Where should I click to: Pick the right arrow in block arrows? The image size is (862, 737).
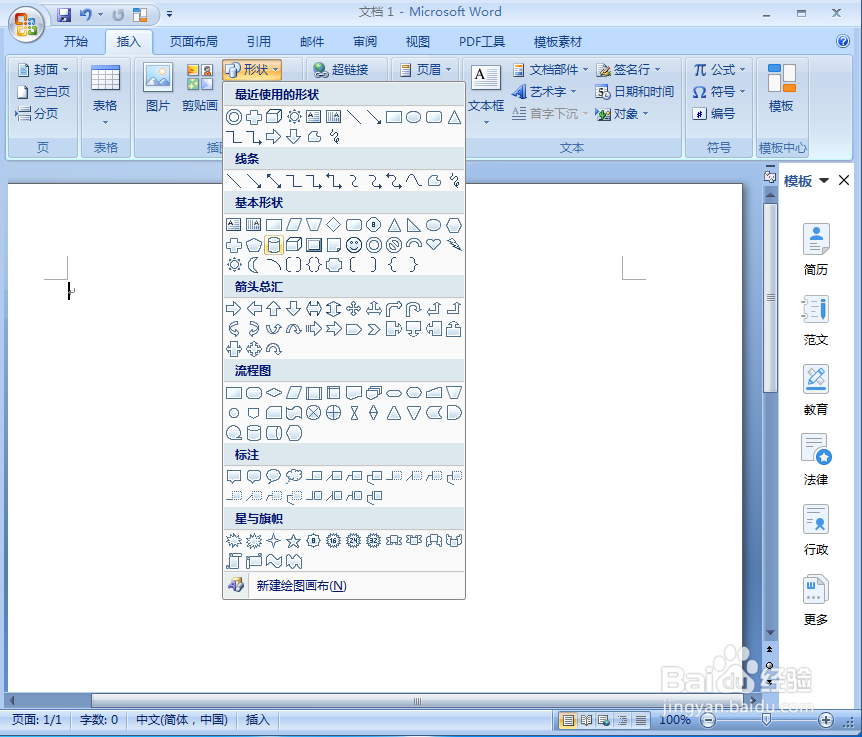pos(234,309)
